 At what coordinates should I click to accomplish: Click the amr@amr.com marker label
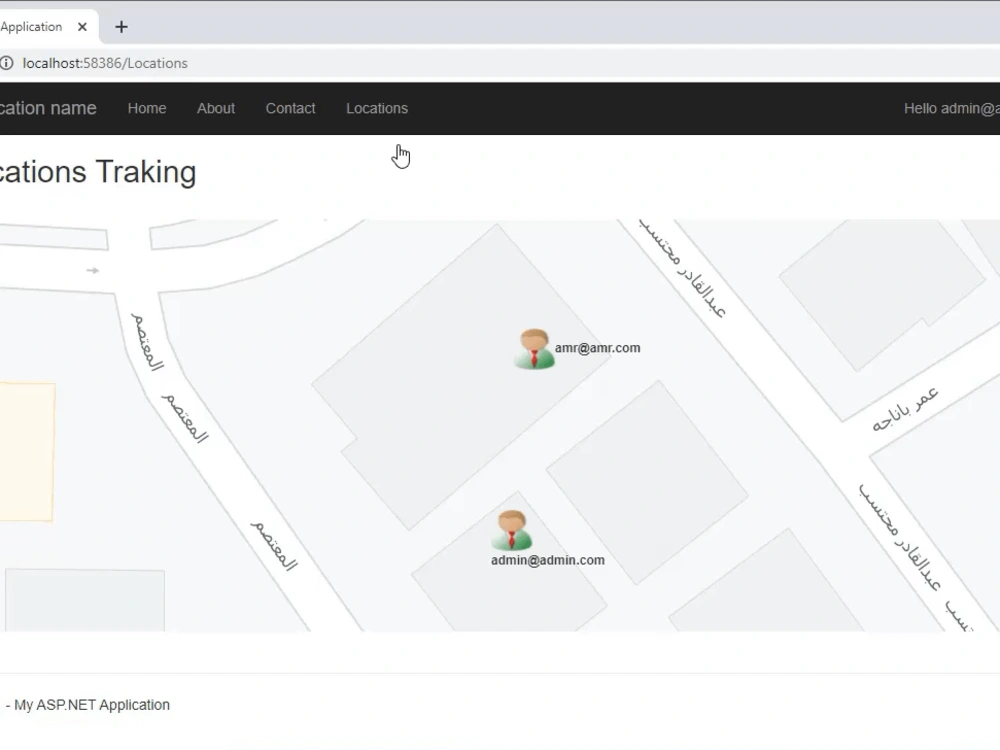pyautogui.click(x=598, y=348)
